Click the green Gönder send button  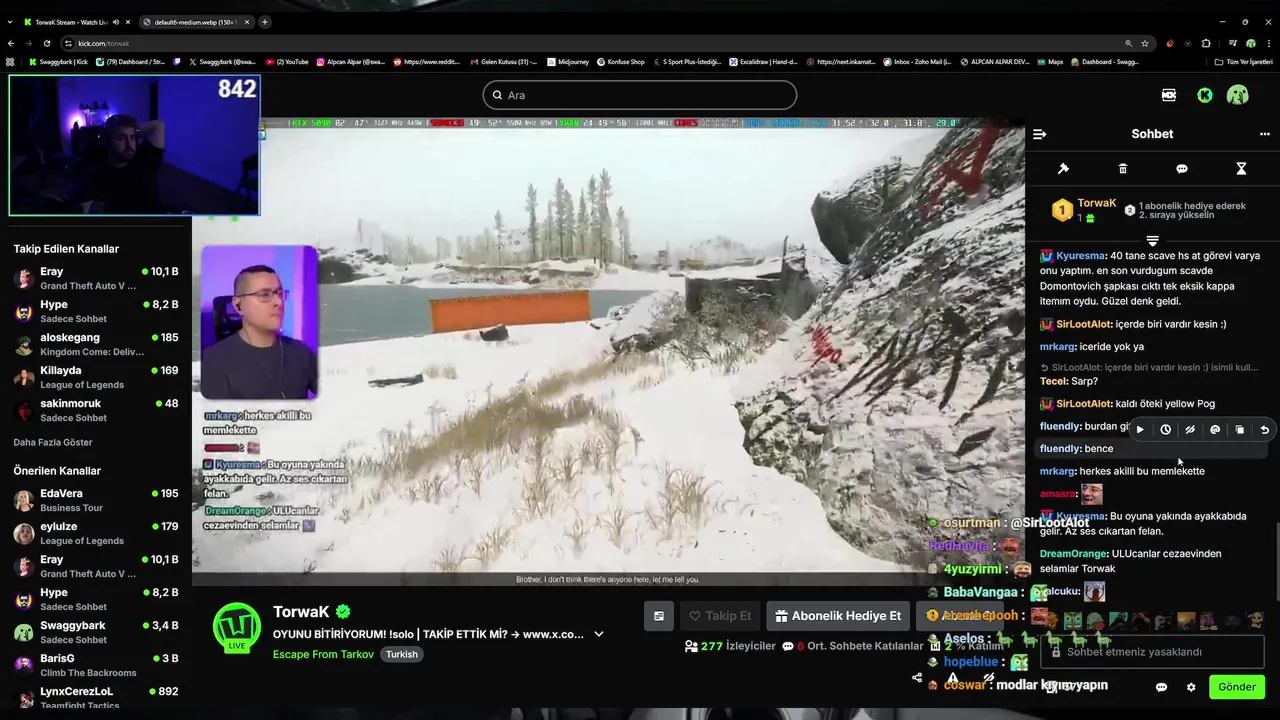coord(1236,687)
